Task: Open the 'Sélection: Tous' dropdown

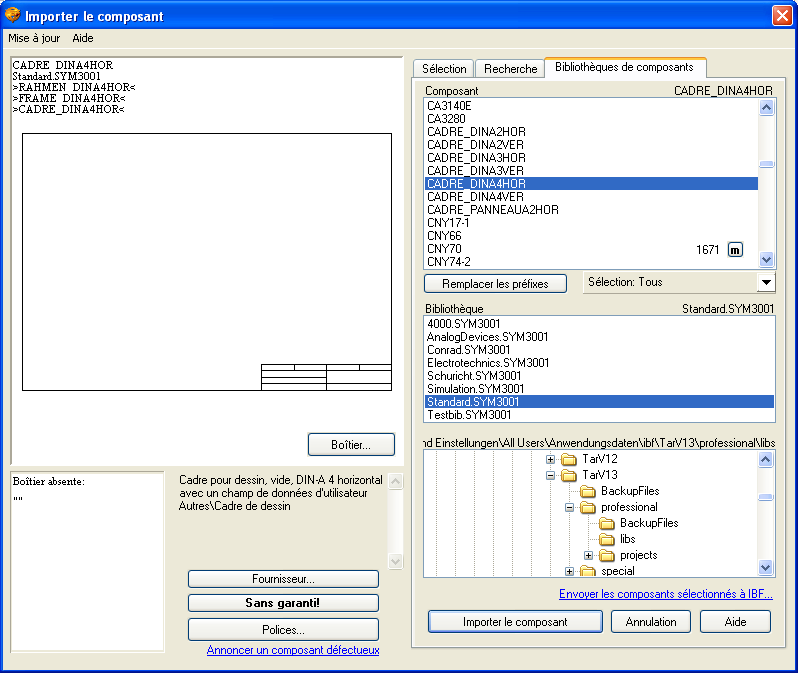Action: click(x=766, y=283)
